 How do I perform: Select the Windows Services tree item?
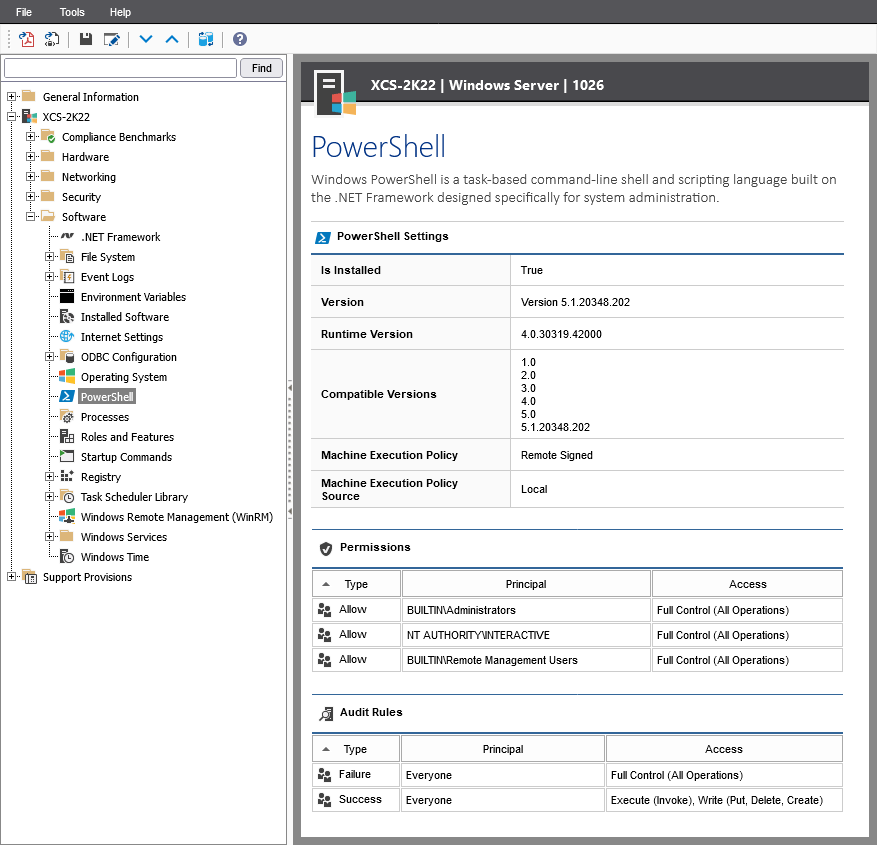[x=124, y=537]
